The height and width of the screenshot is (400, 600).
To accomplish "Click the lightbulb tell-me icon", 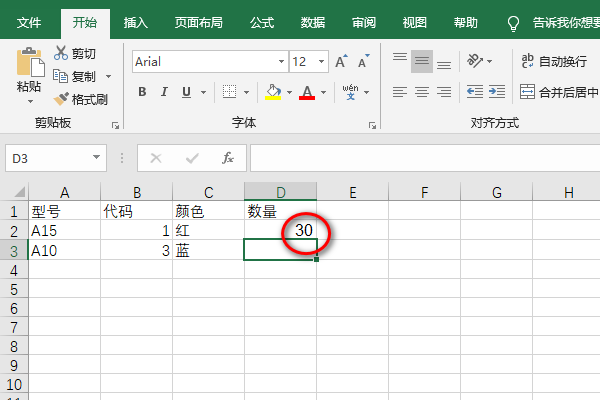I will tap(513, 23).
